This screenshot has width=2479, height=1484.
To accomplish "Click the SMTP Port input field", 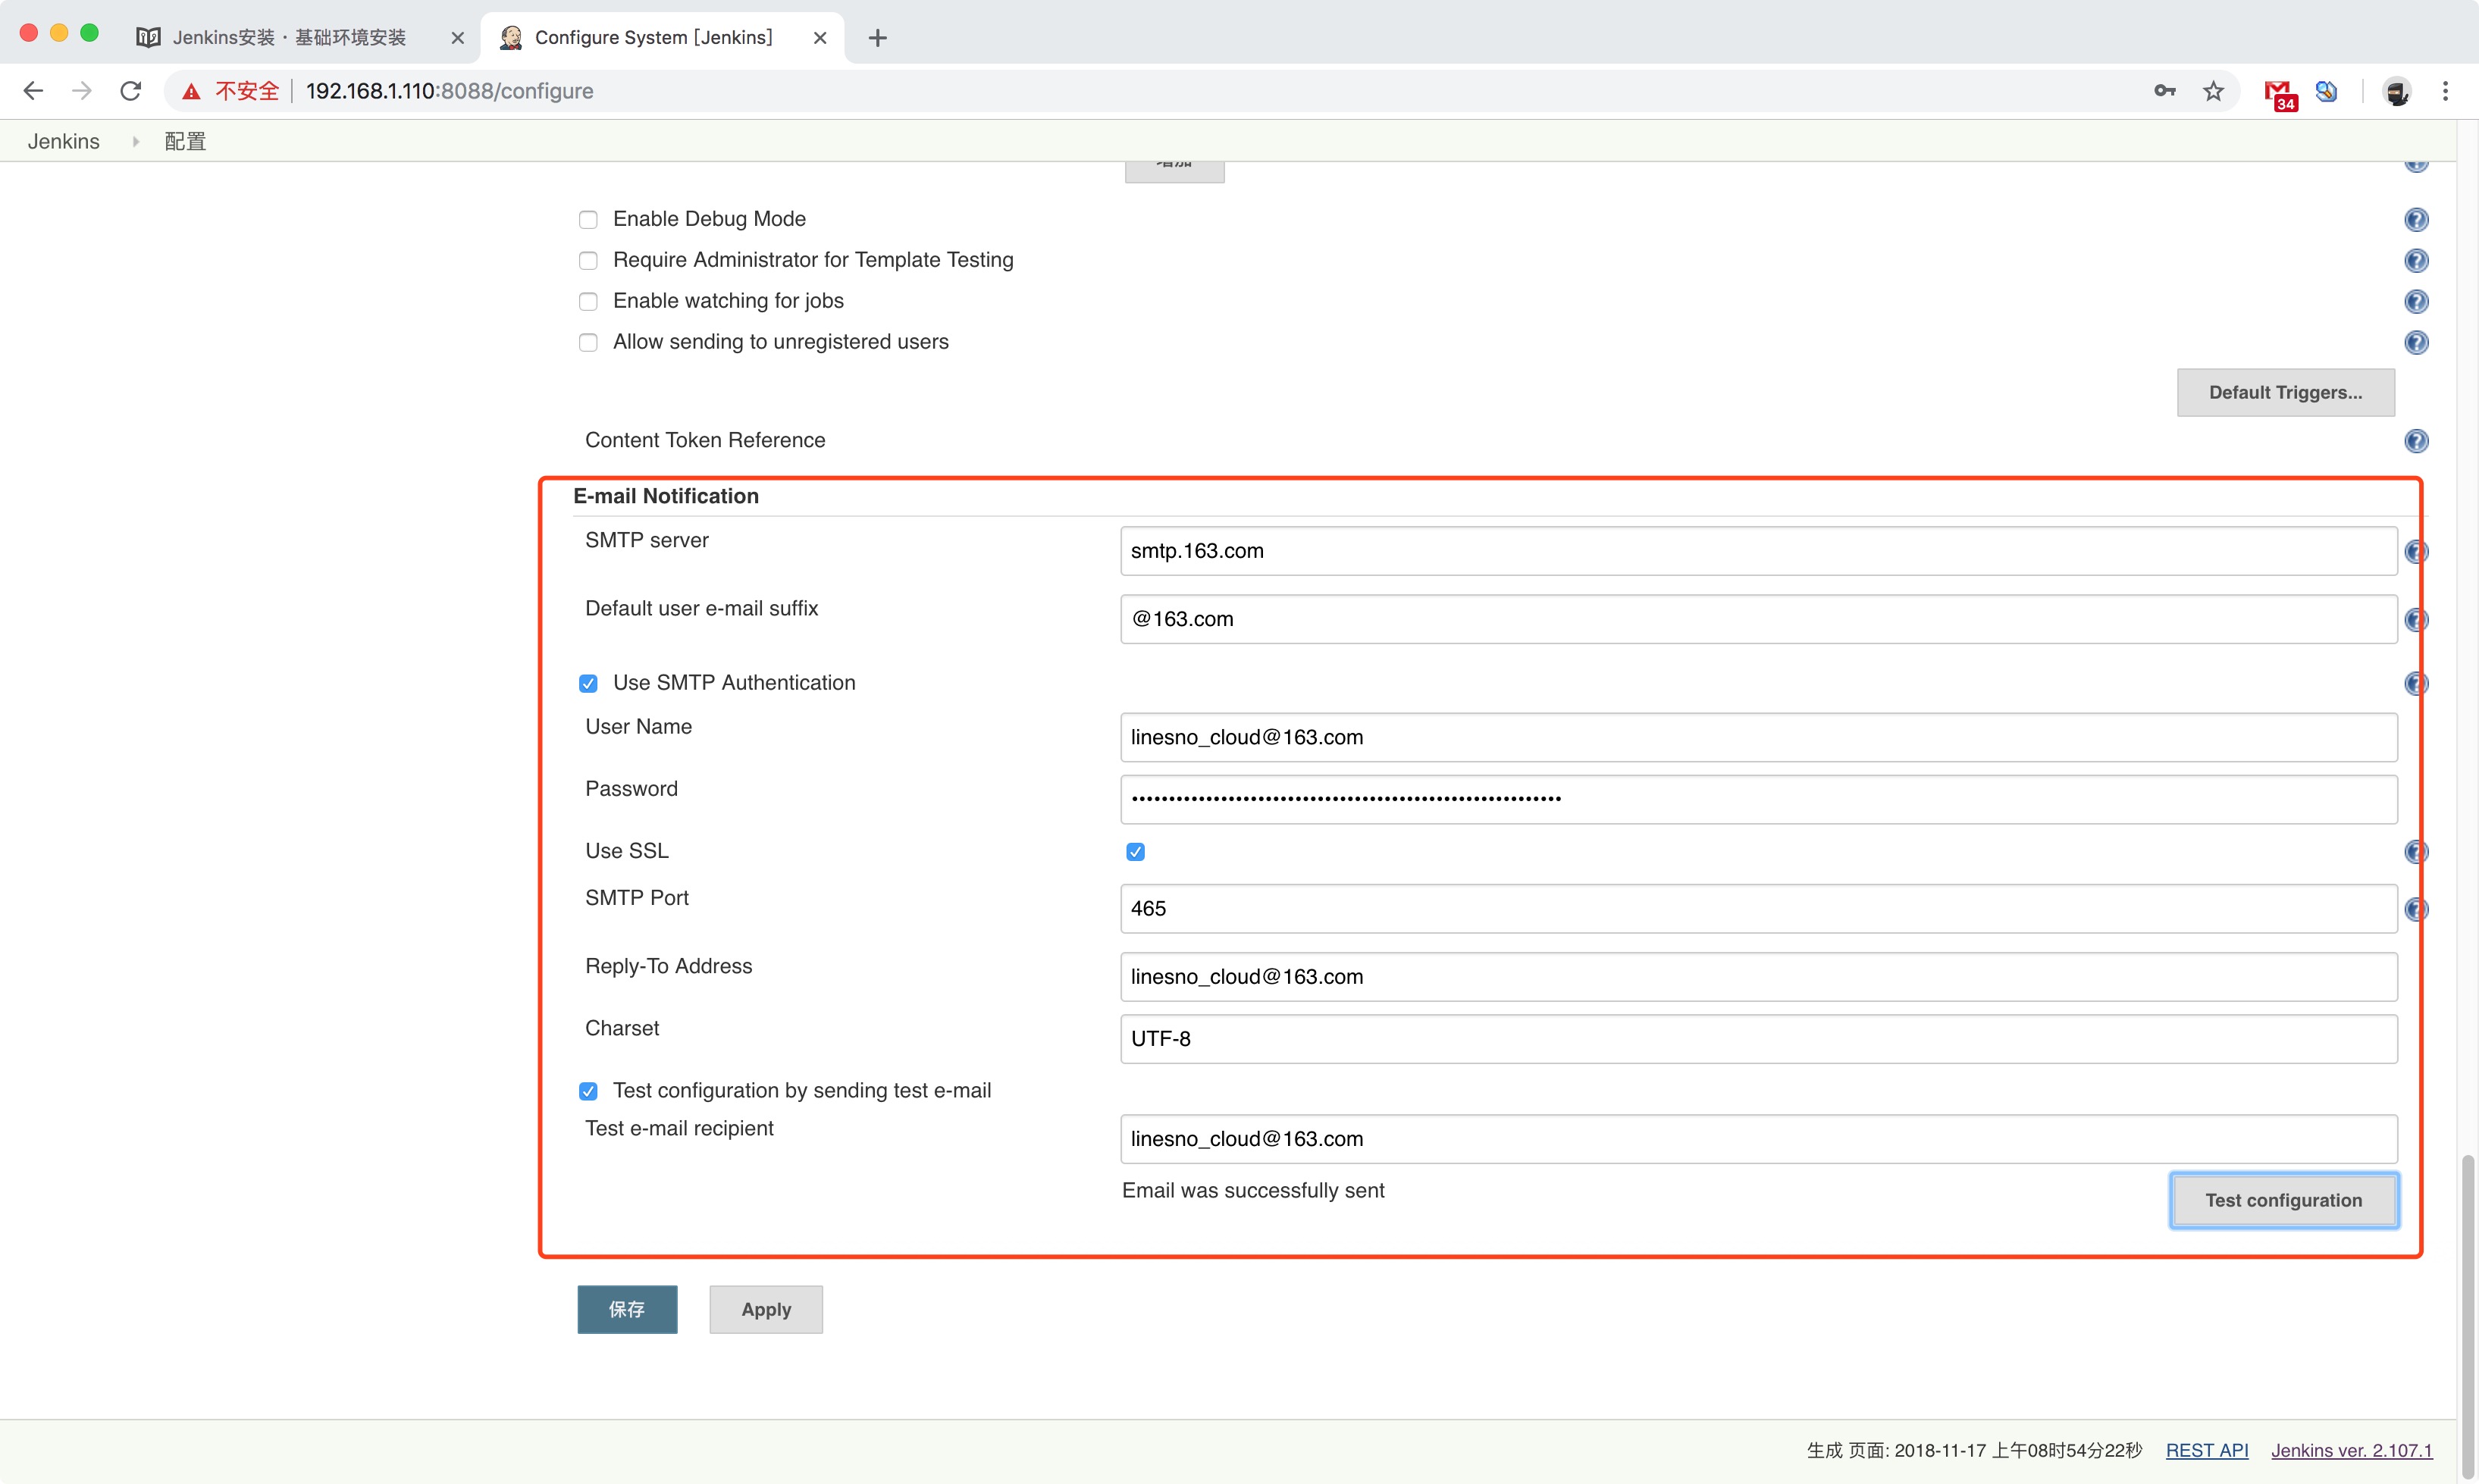I will pyautogui.click(x=1757, y=909).
